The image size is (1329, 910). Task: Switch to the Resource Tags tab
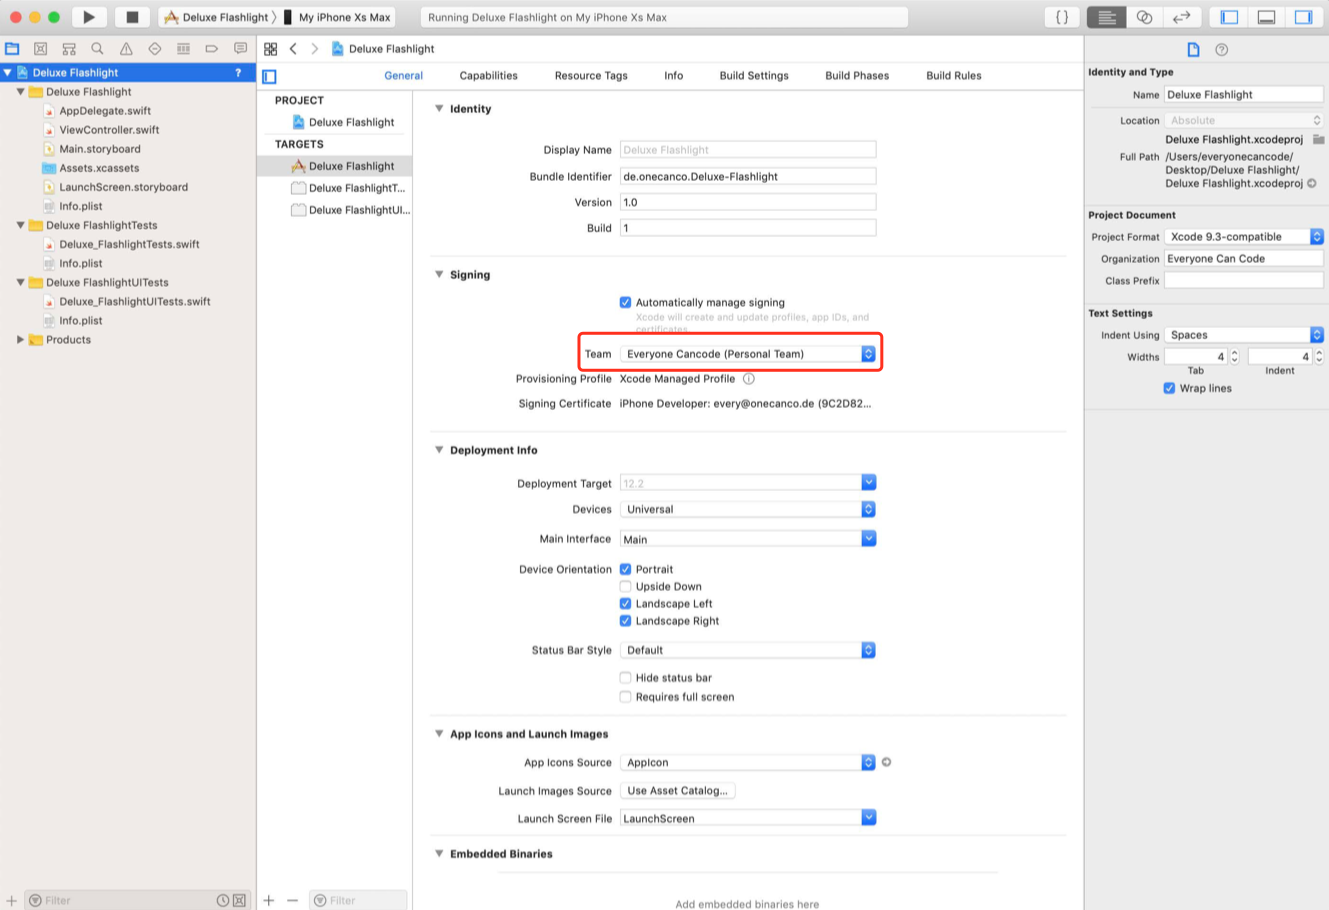[x=591, y=76]
